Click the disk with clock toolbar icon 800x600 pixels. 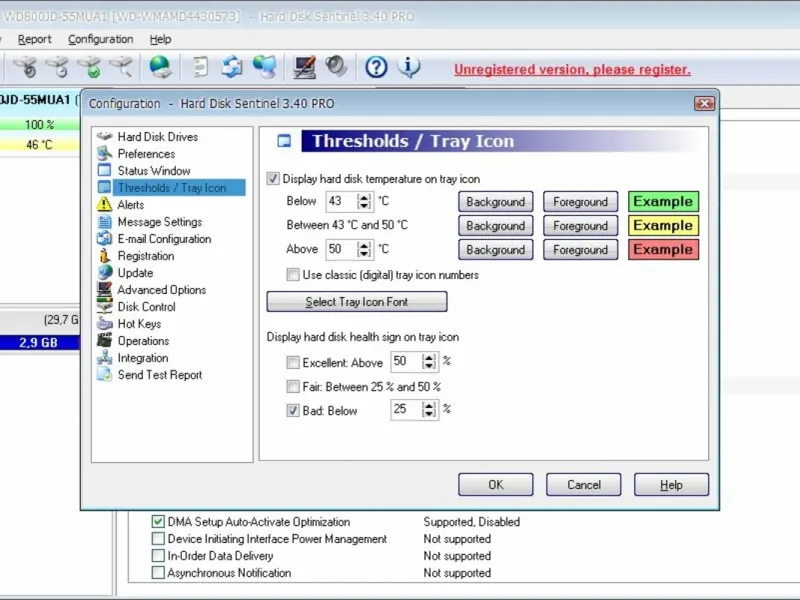coord(58,67)
